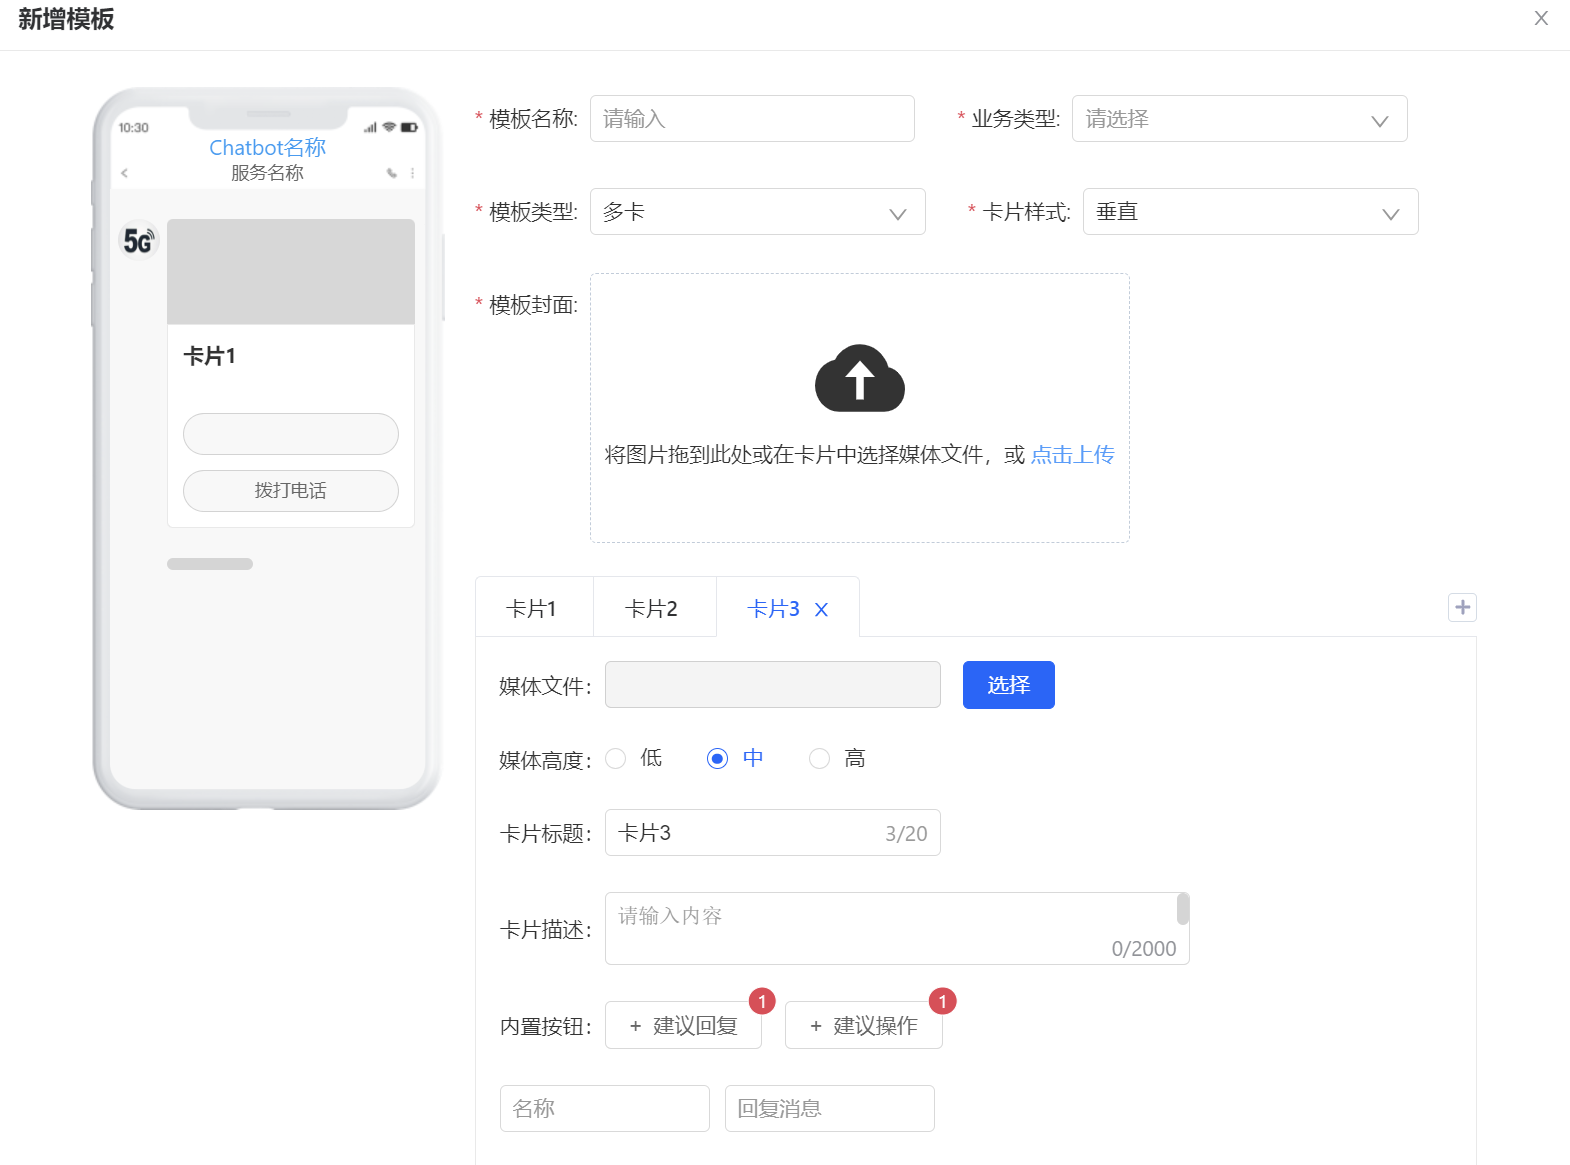The width and height of the screenshot is (1570, 1165).
Task: Click the 点击上传 link
Action: click(x=1072, y=455)
